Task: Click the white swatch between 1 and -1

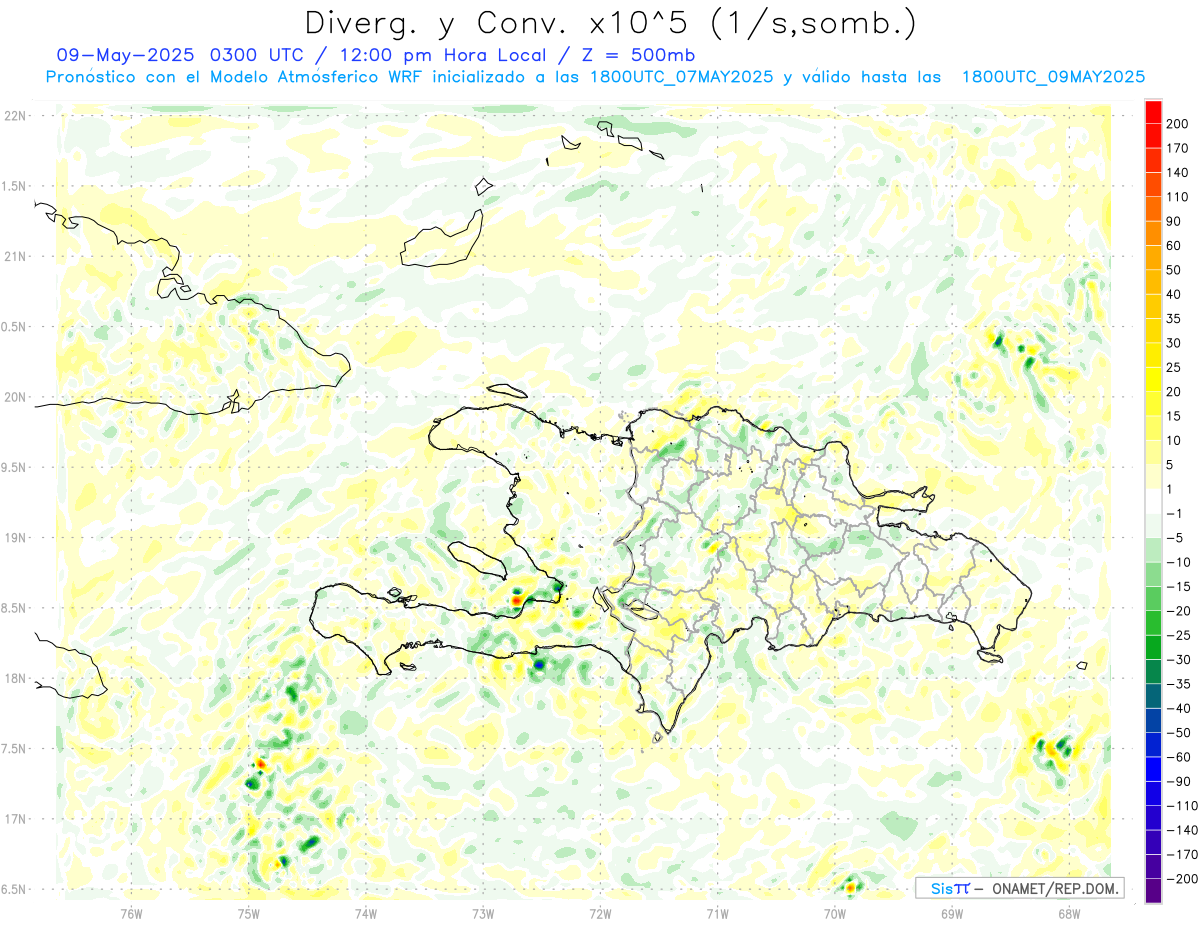Action: coord(1154,502)
